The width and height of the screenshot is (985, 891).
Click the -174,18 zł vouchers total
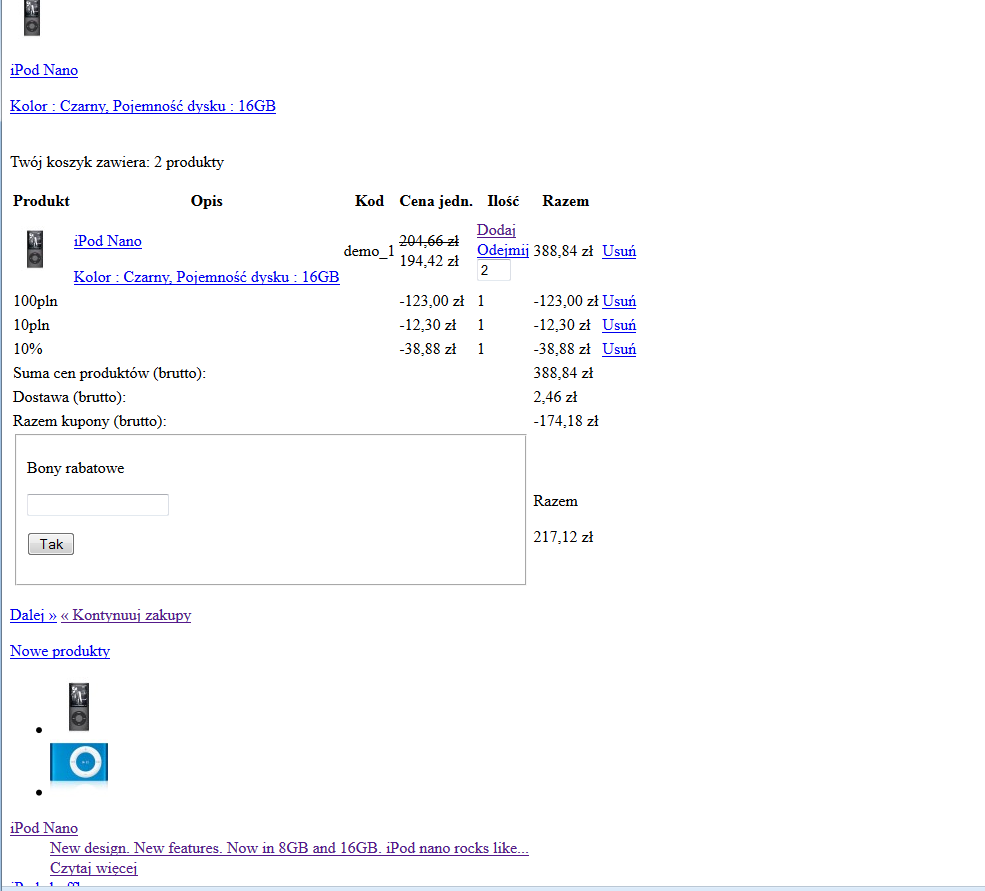coord(565,421)
